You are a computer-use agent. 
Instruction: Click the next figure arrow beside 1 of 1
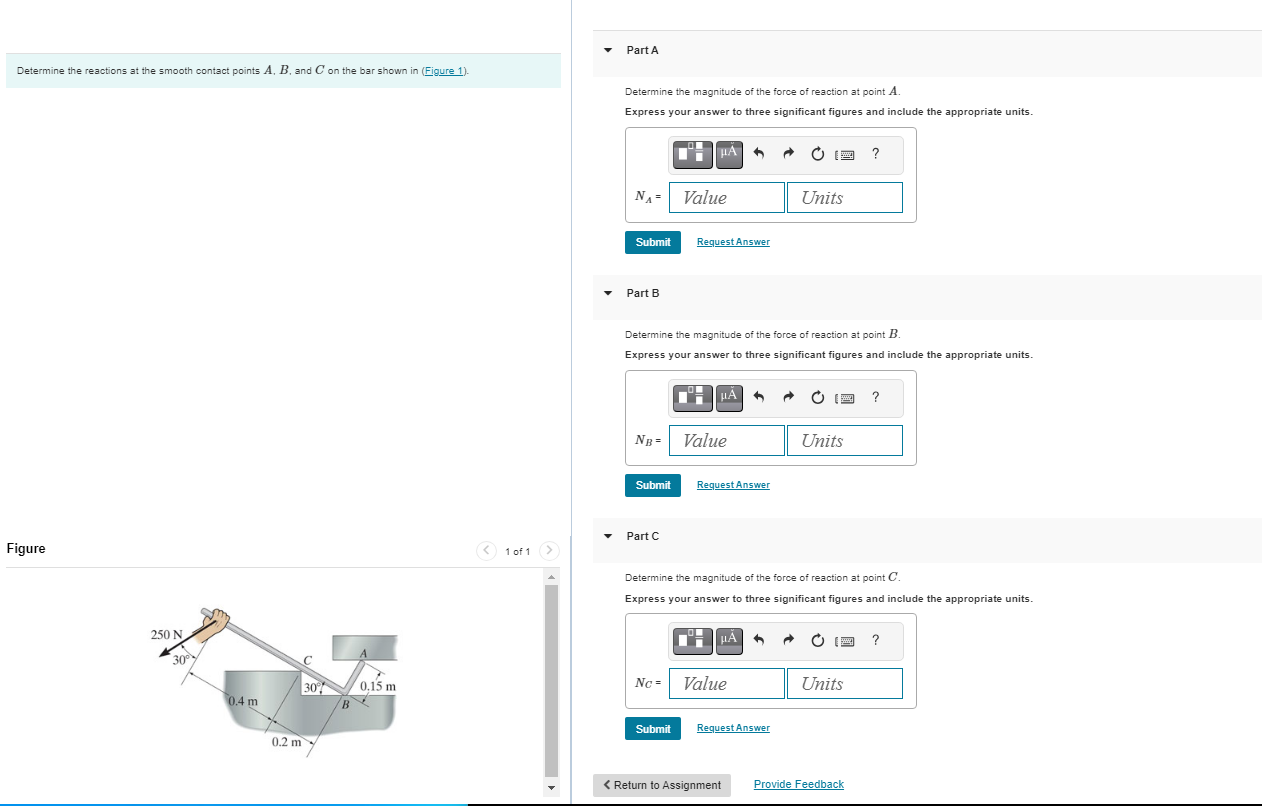(549, 550)
